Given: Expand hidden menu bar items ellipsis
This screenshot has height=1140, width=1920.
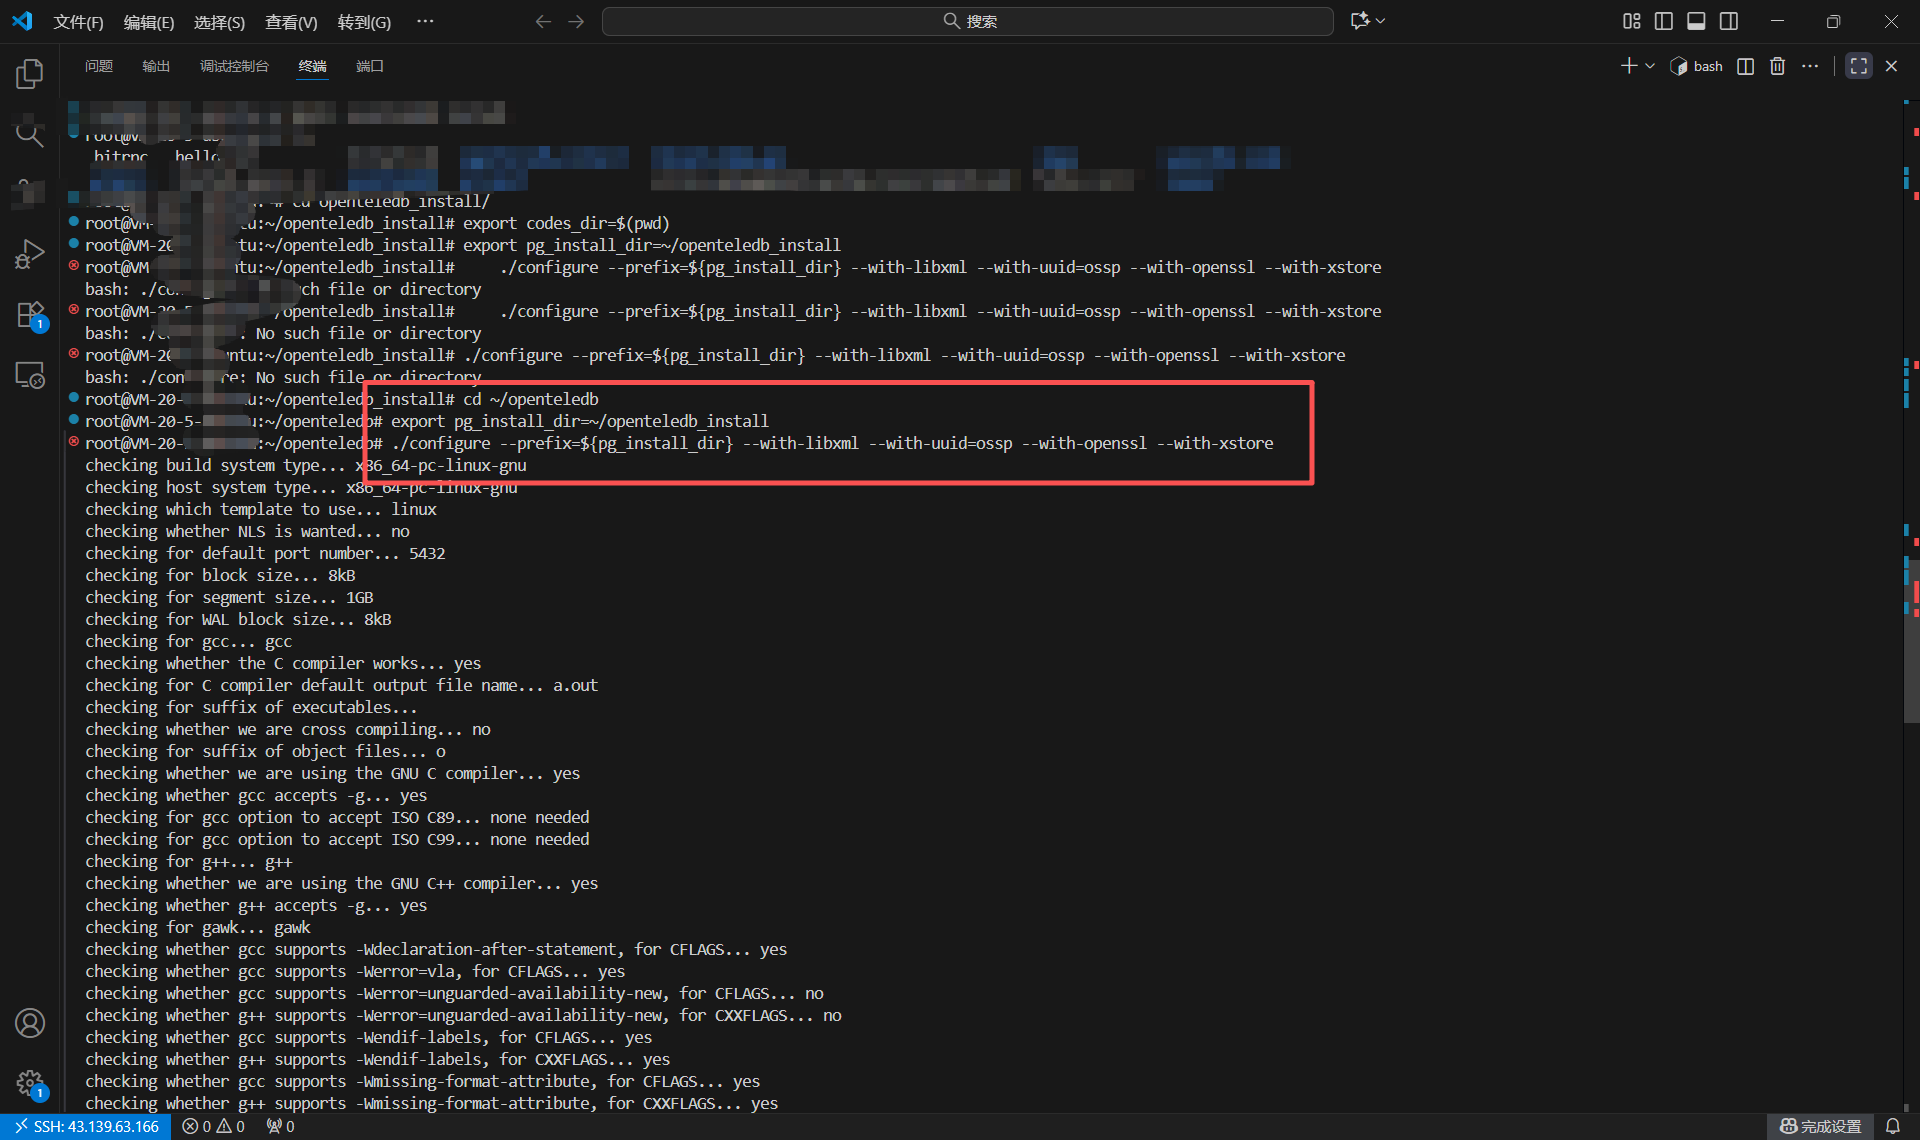Looking at the screenshot, I should pyautogui.click(x=425, y=21).
